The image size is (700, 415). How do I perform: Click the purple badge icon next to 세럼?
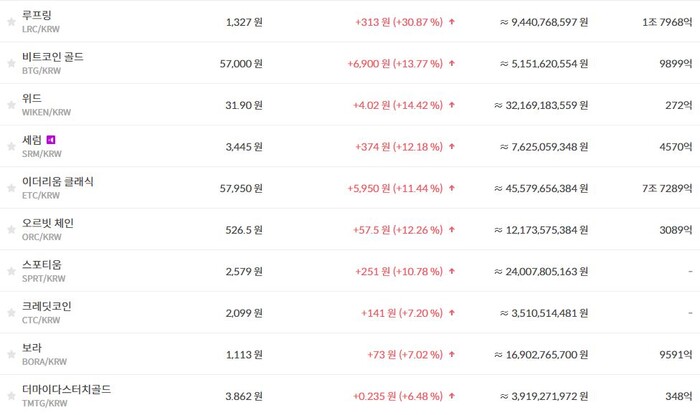click(51, 140)
